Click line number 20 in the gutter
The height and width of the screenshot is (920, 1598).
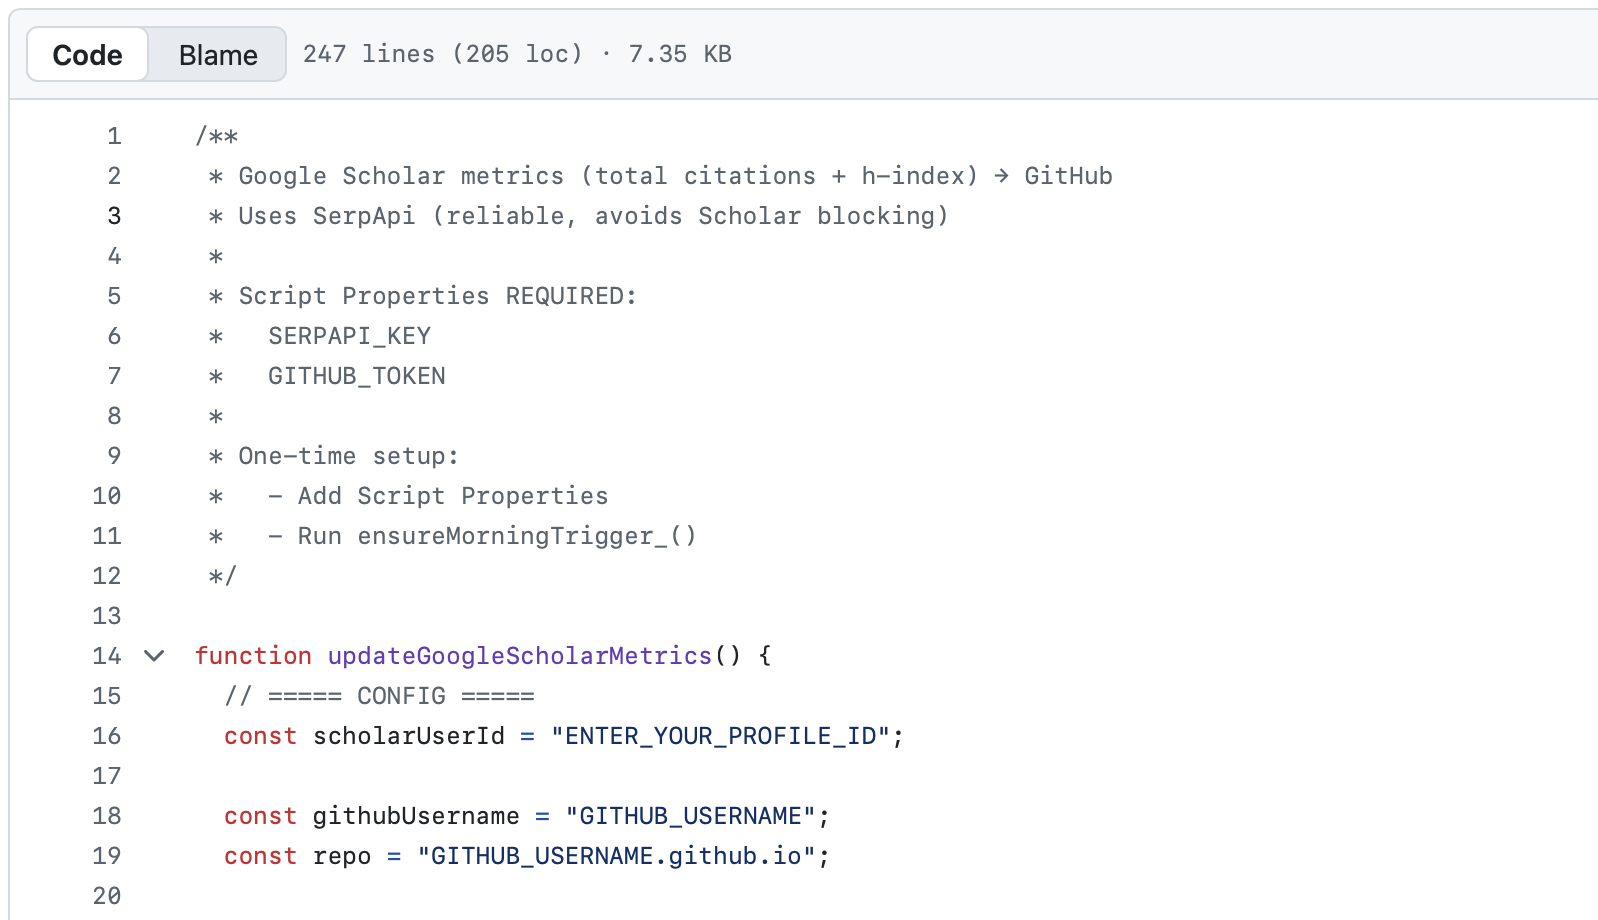pyautogui.click(x=107, y=896)
